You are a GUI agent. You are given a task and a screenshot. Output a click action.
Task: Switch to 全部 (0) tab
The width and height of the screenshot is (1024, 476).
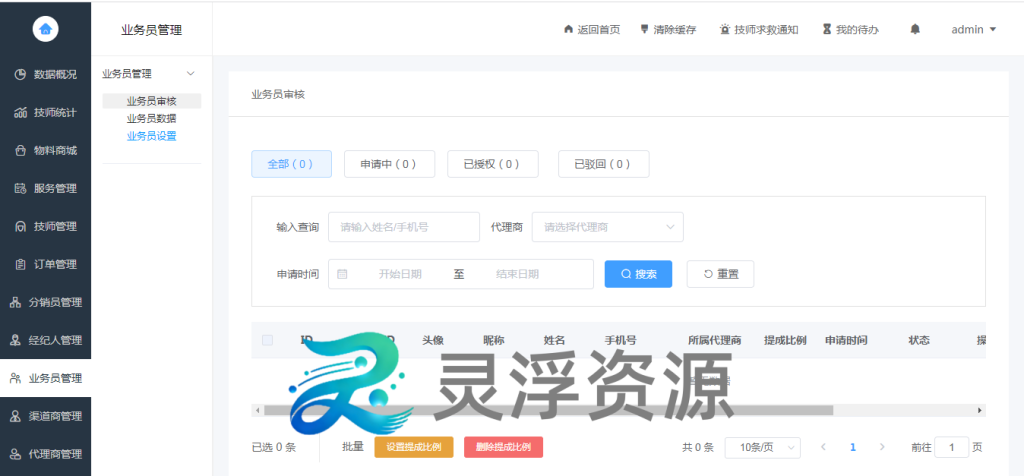[291, 164]
